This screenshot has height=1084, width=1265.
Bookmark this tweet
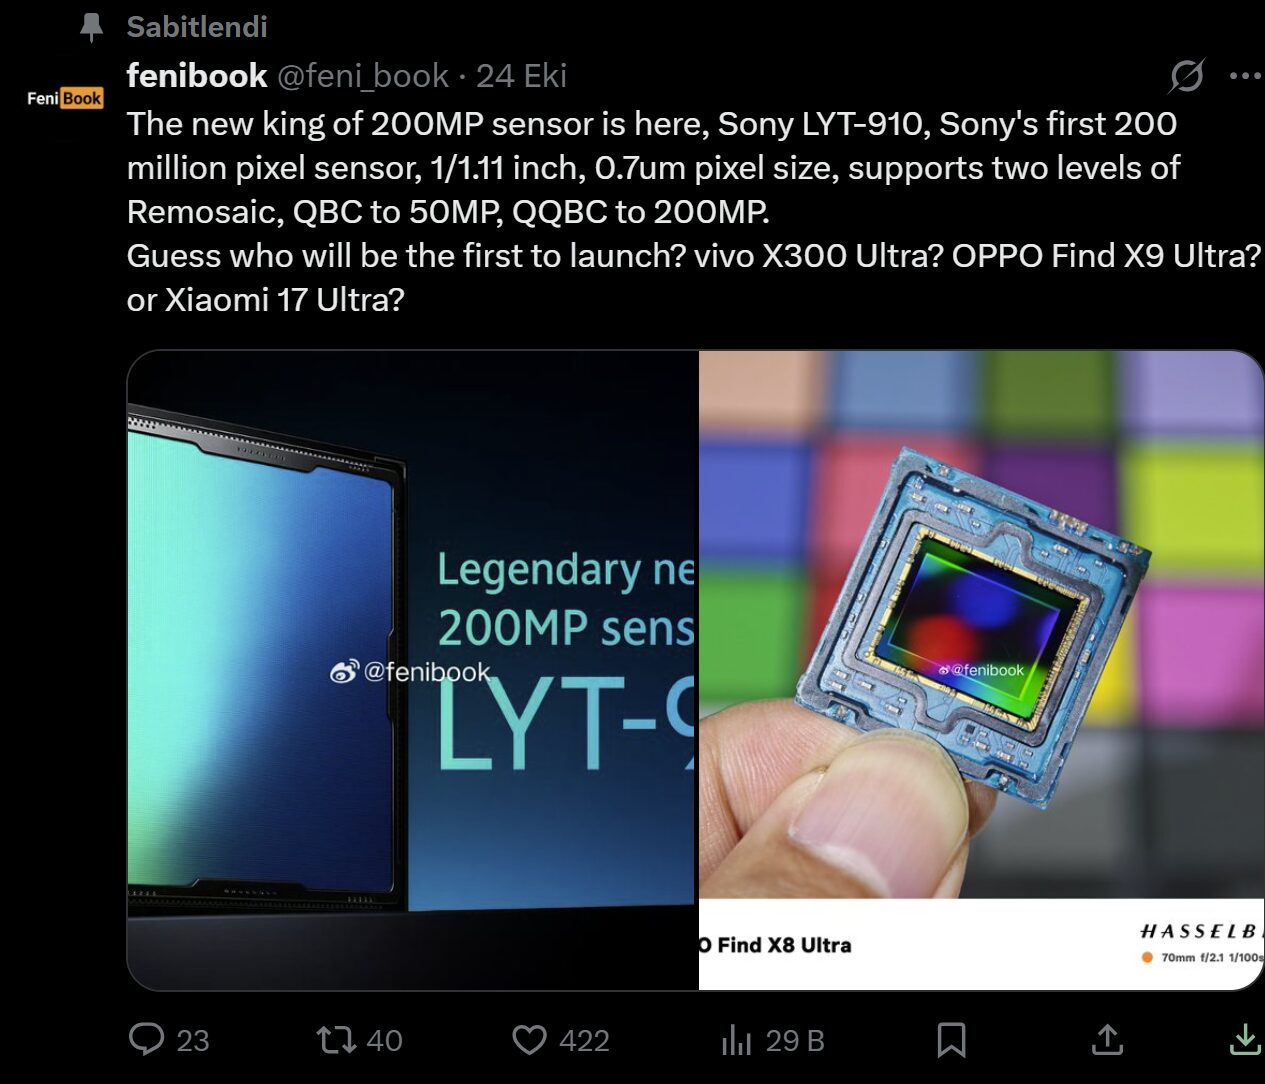(952, 1040)
